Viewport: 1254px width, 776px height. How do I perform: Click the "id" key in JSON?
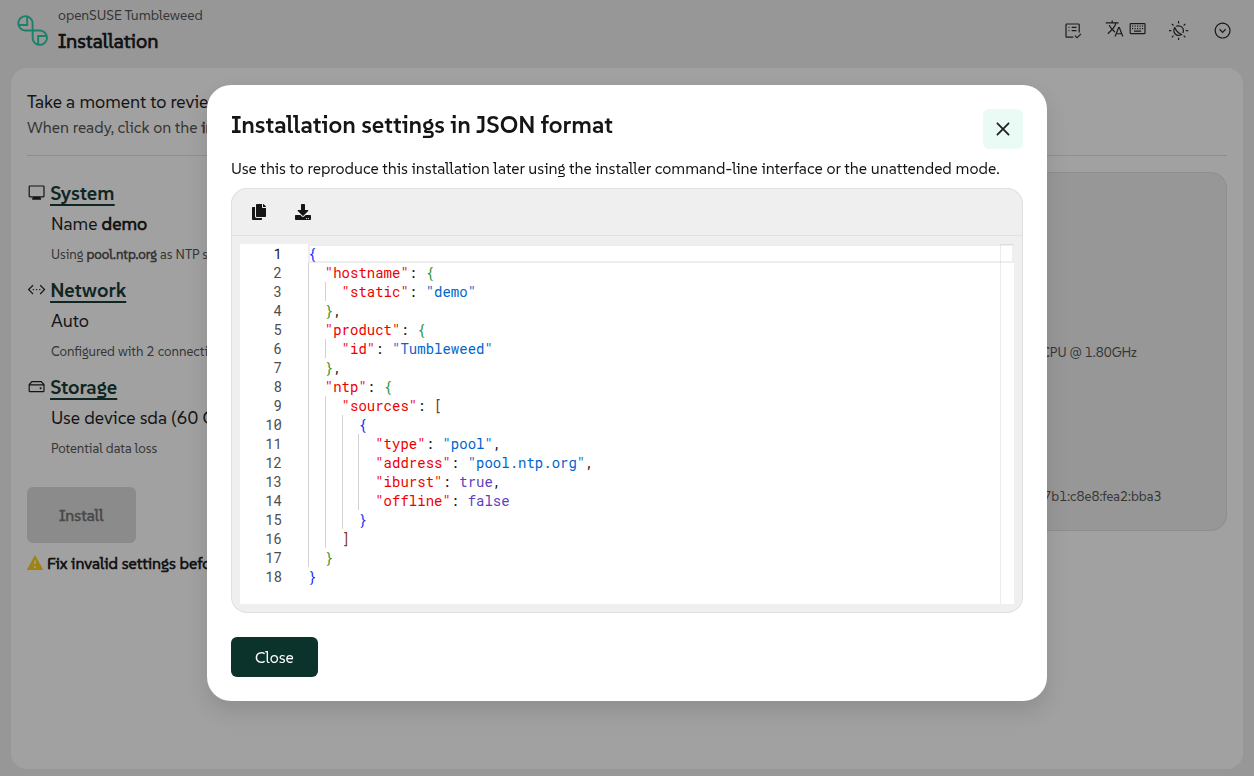click(359, 349)
